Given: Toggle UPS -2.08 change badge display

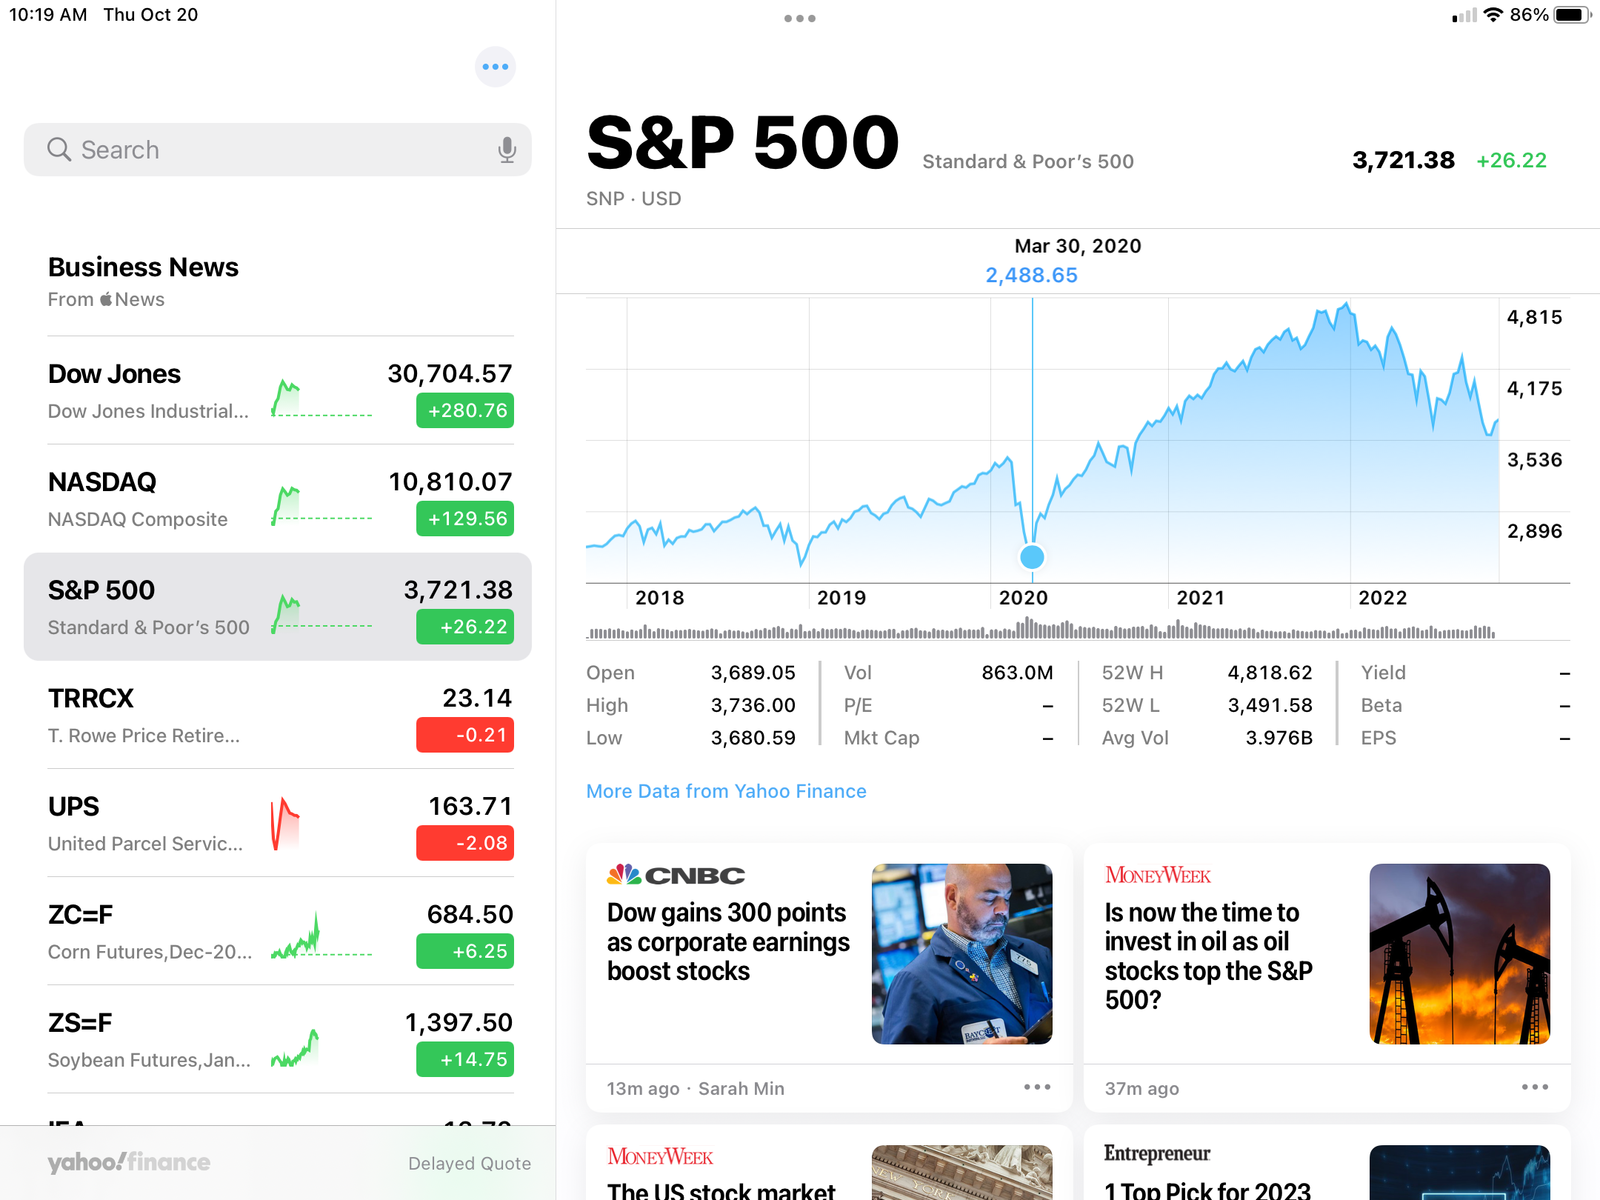Looking at the screenshot, I should pos(465,842).
